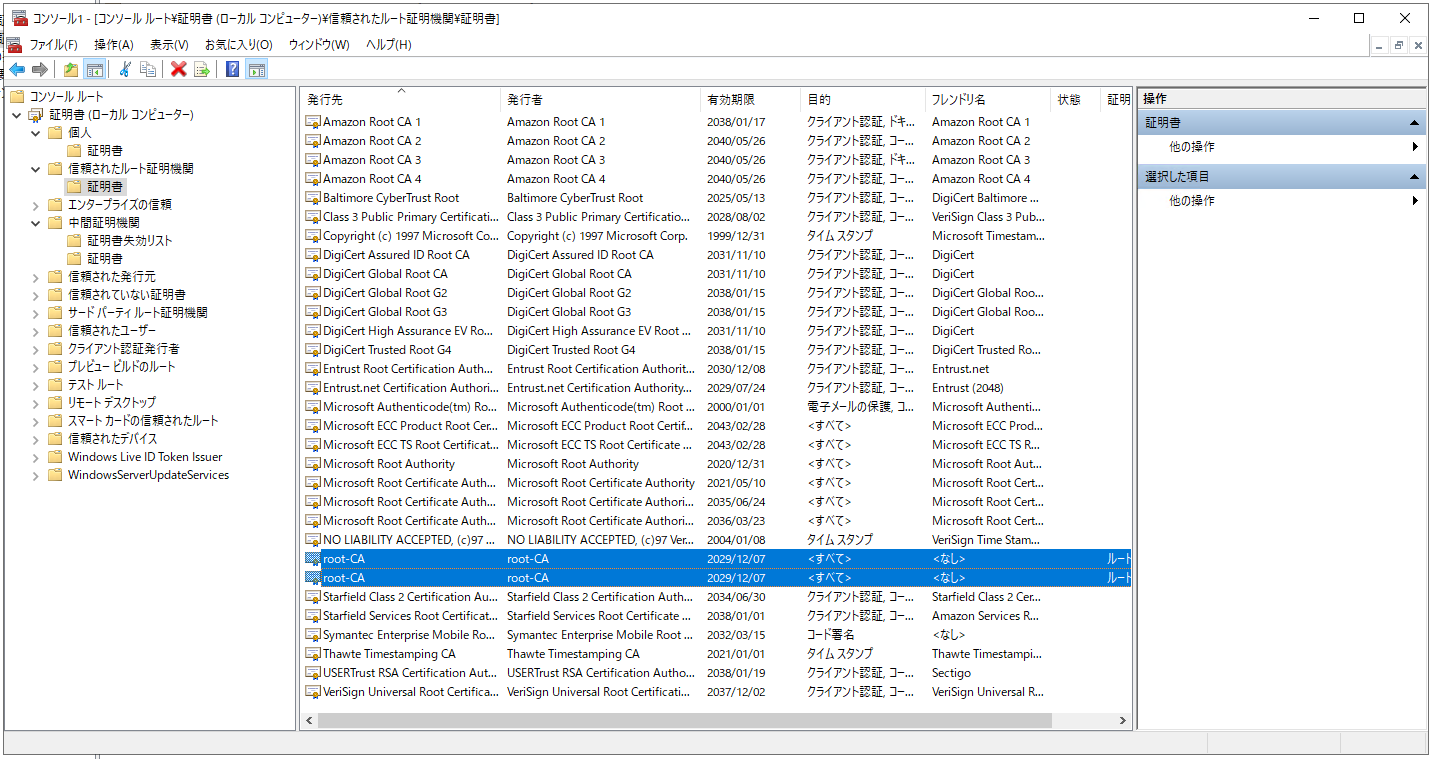Select the Microsoft ECC Product Root certificate row
This screenshot has height=759, width=1430.
click(716, 426)
